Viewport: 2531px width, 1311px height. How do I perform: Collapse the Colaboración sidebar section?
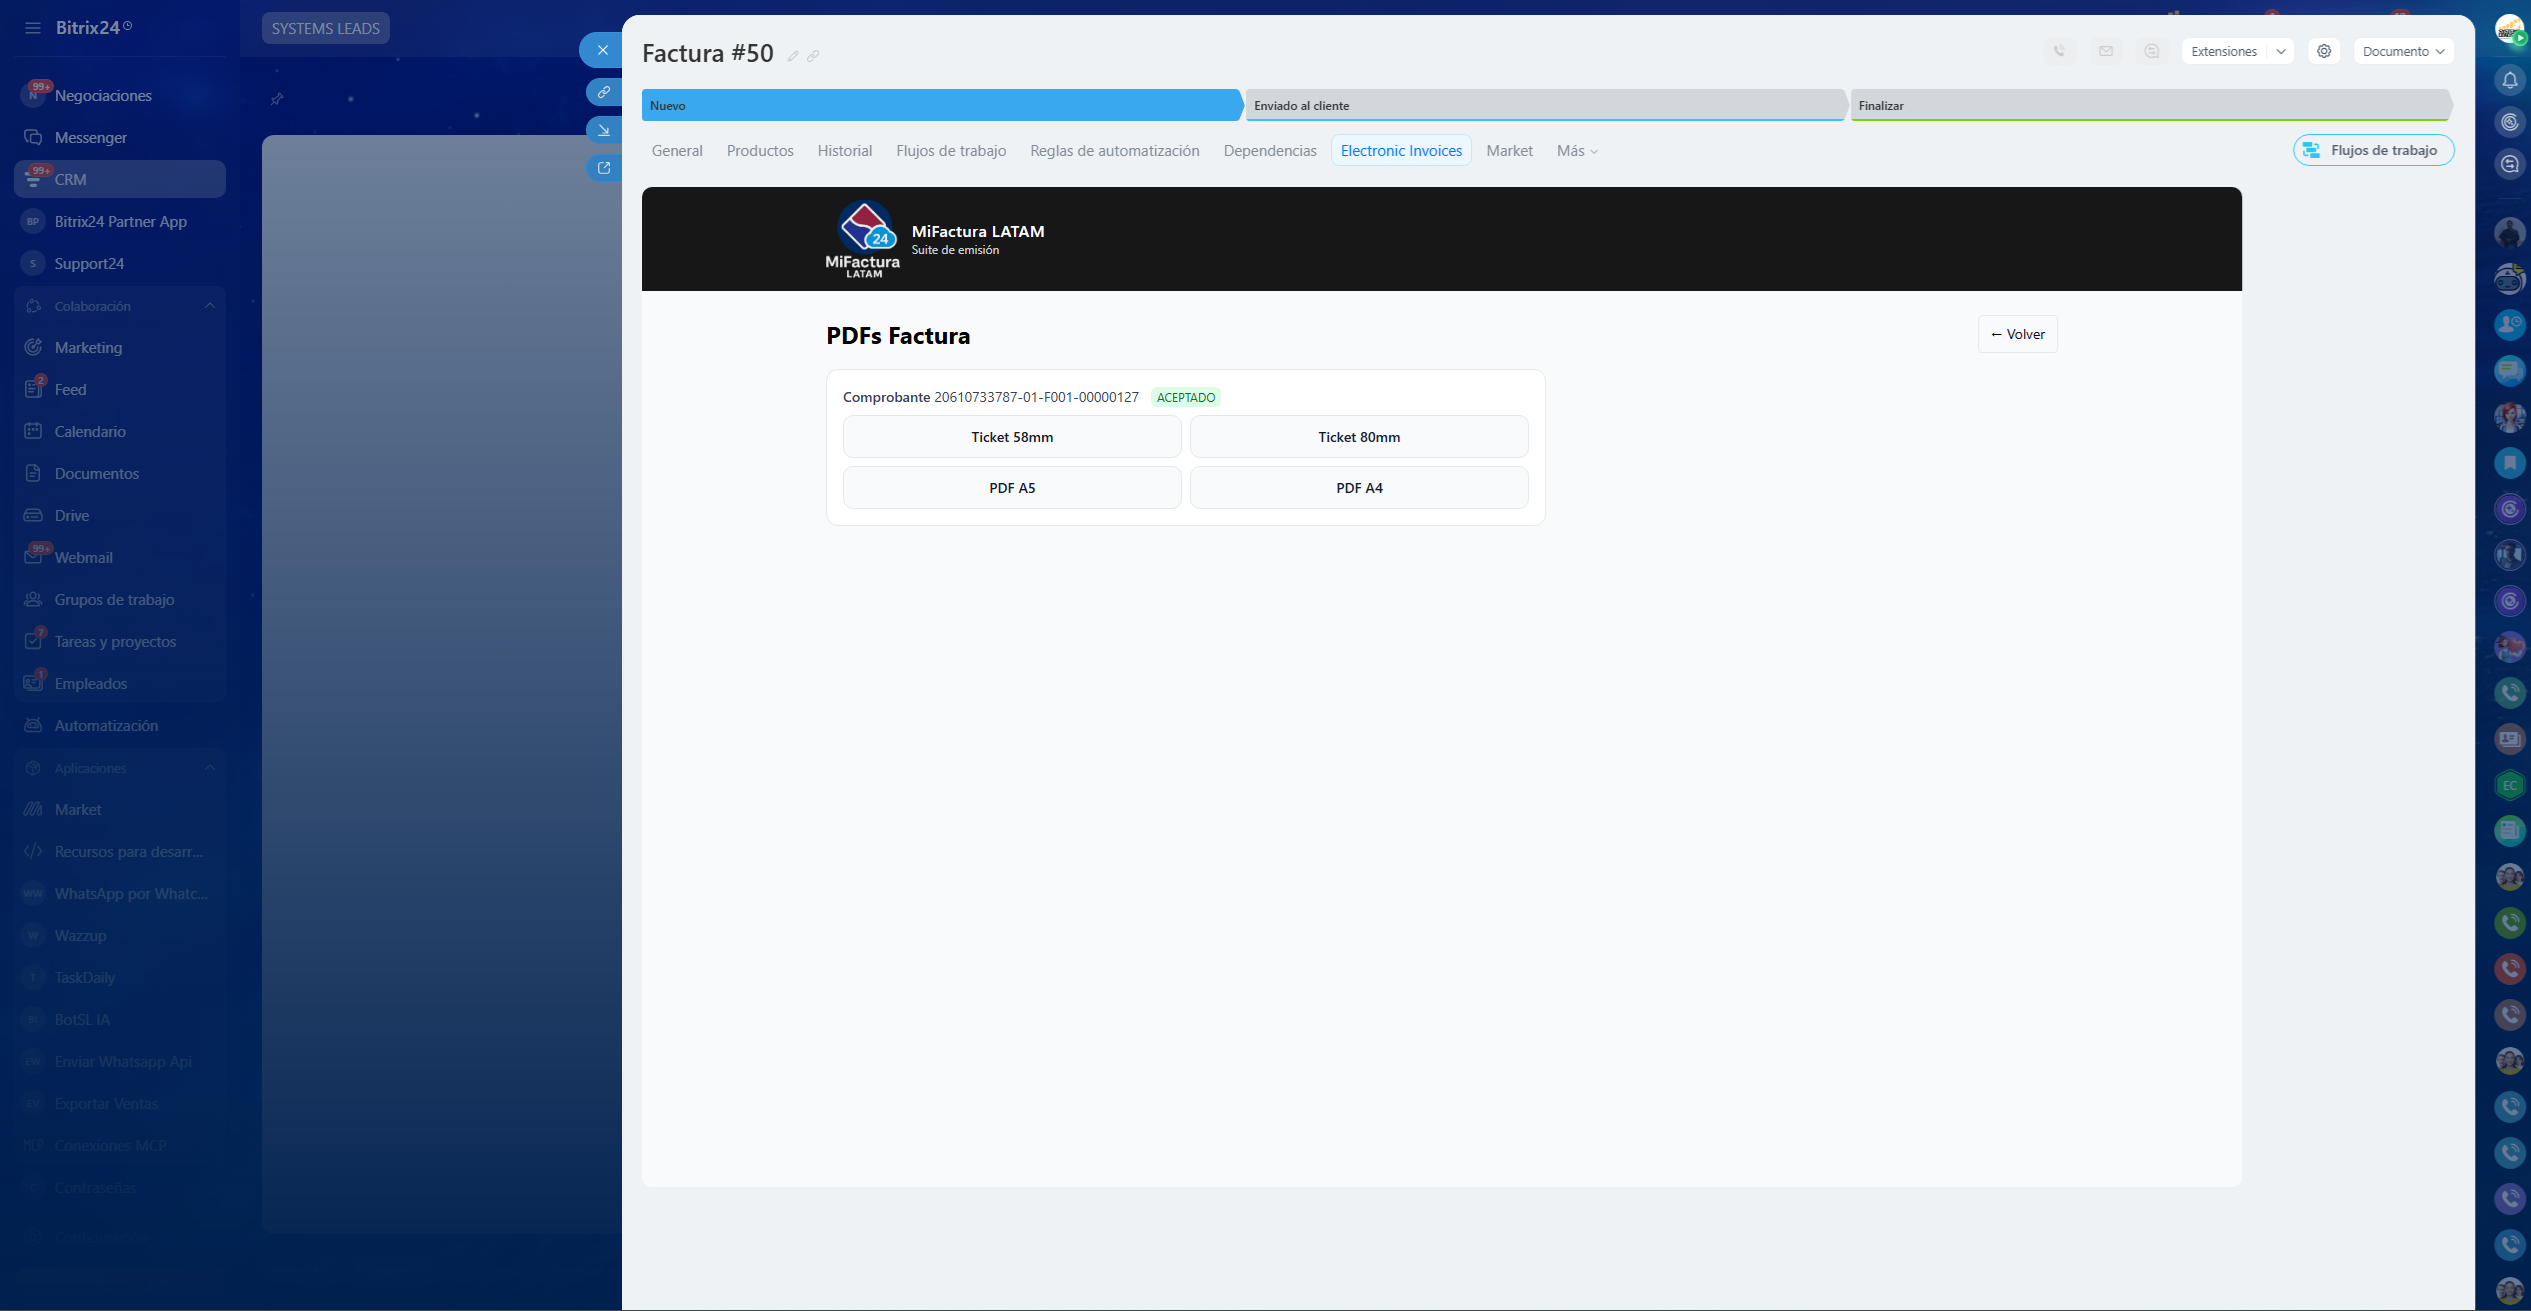(210, 306)
